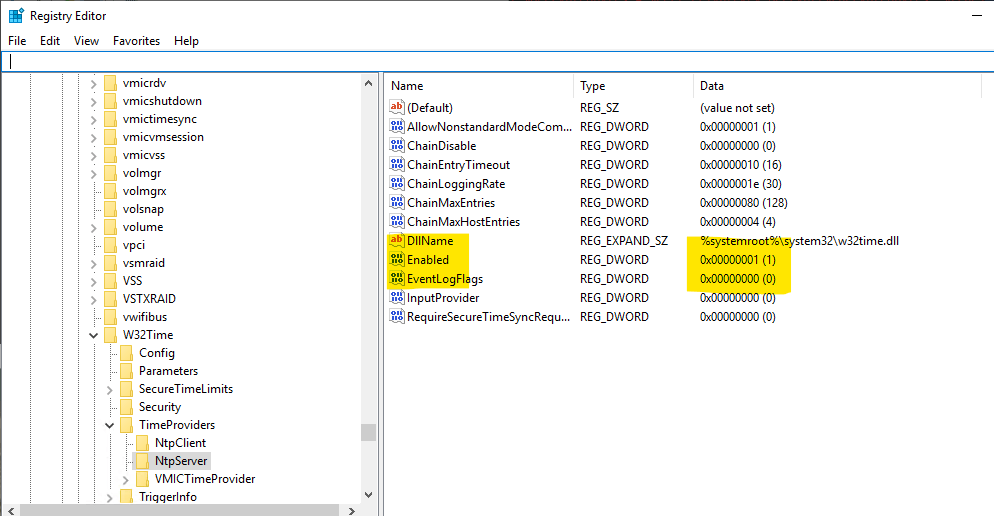Click the folder icon for VSS key
The image size is (994, 516).
coord(111,281)
